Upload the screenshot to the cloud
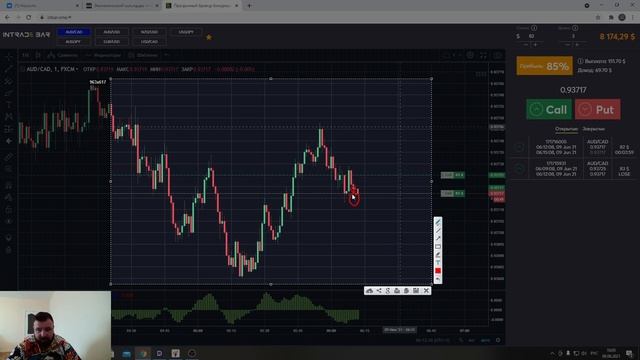640x360 pixels. (x=369, y=291)
